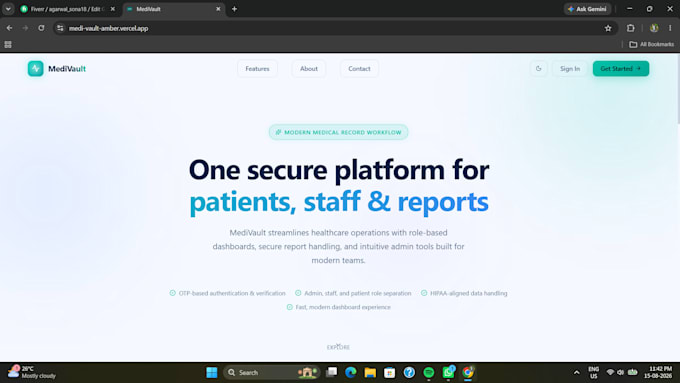The image size is (680, 383).
Task: Open File Explorer from taskbar
Action: 370,372
